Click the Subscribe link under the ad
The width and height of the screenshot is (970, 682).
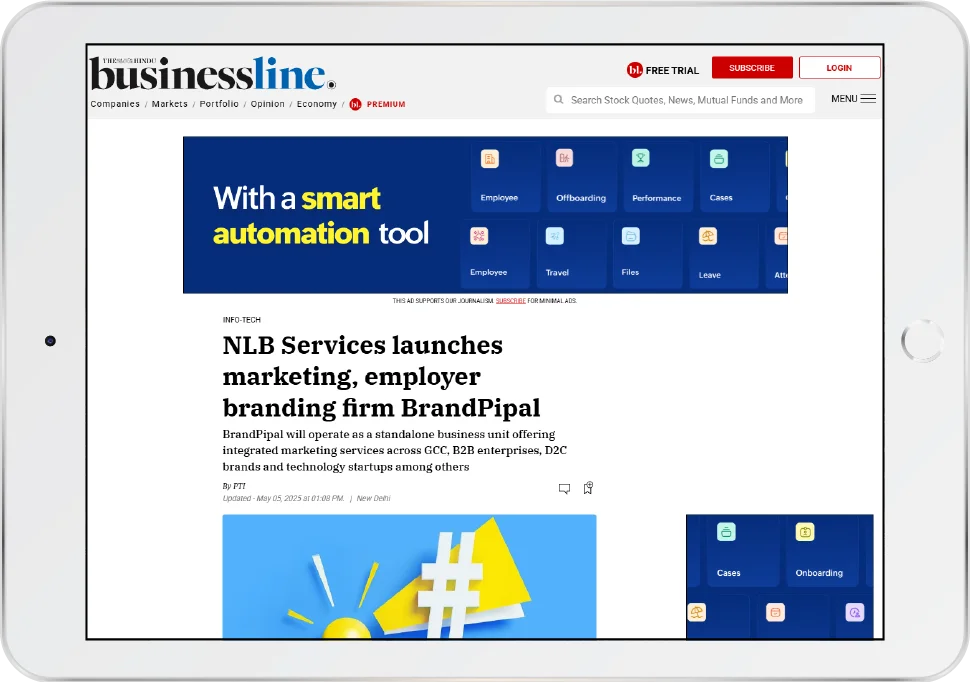pyautogui.click(x=510, y=301)
